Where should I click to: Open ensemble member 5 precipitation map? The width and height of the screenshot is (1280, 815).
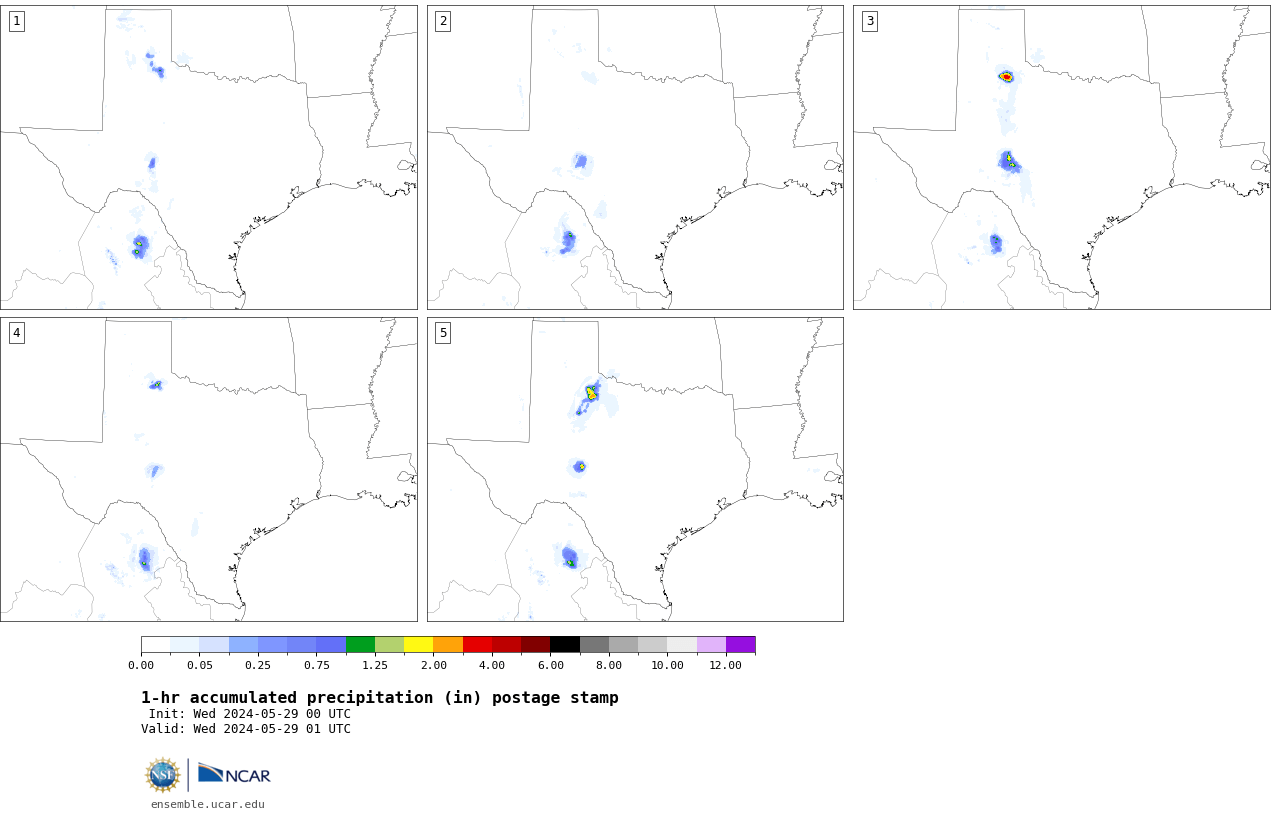click(635, 469)
